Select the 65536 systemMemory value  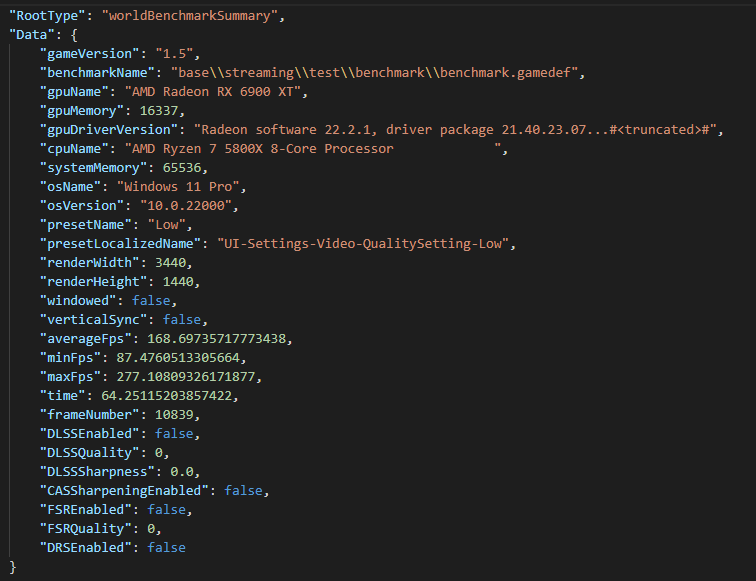[x=182, y=168]
